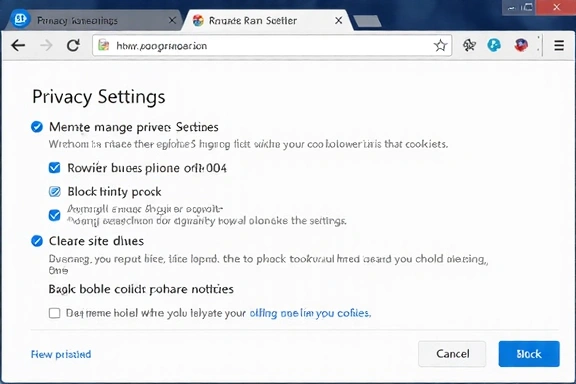Click the first black extension icon
The width and height of the screenshot is (576, 384).
[x=469, y=45]
